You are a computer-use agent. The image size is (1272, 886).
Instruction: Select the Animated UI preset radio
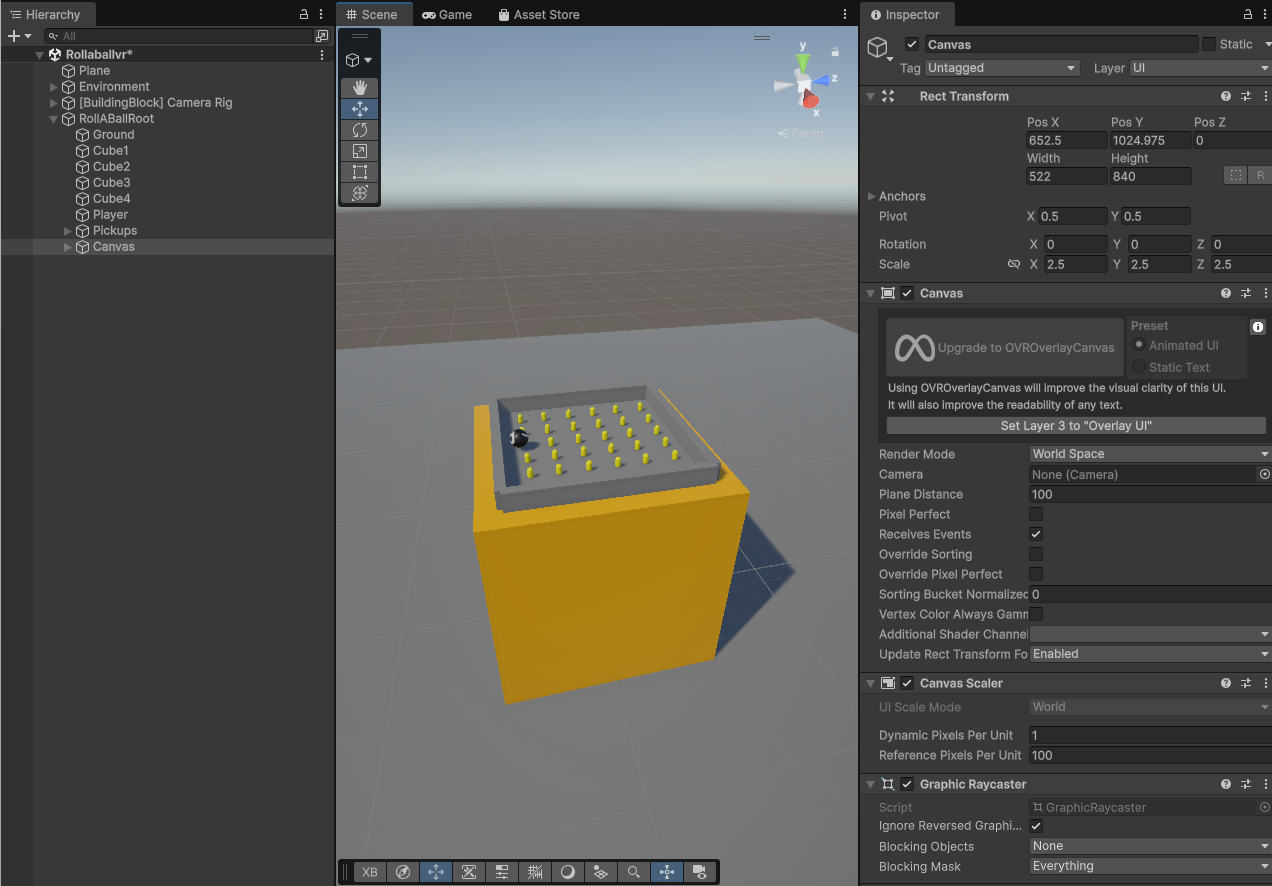click(1139, 345)
